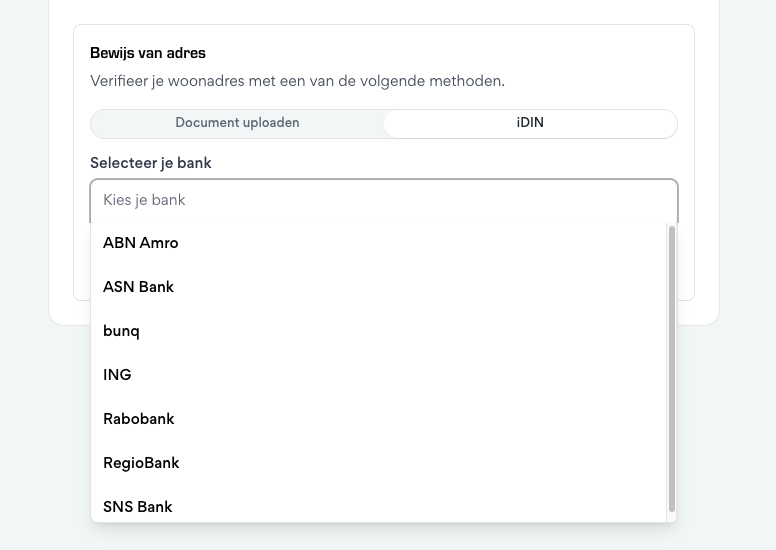
Task: Focus the 'Kies je bank' combo box
Action: tap(383, 200)
